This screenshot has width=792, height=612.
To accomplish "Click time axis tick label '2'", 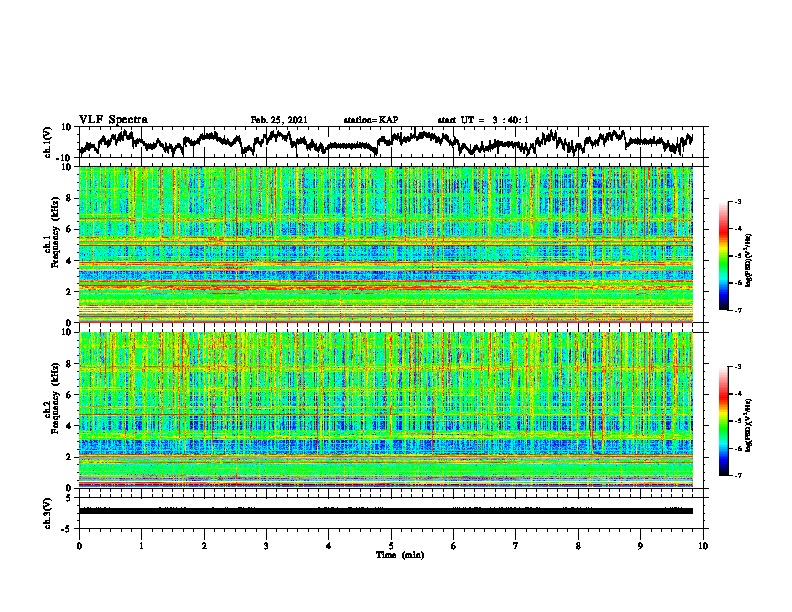I will pyautogui.click(x=204, y=546).
